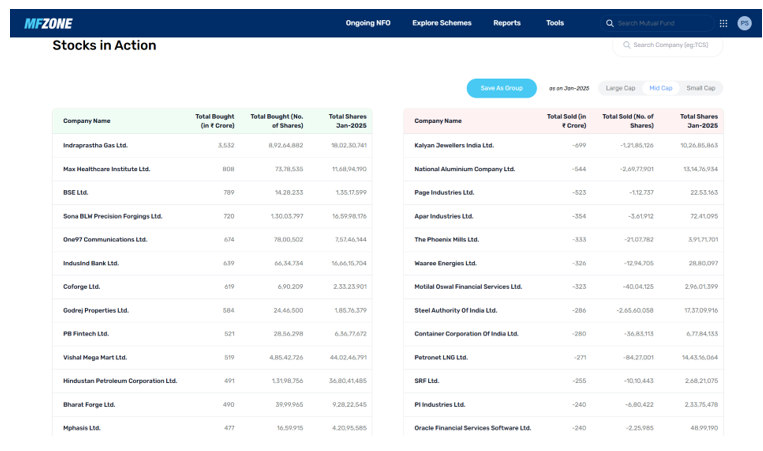This screenshot has height=451, width=763.
Task: Open the Reports menu
Action: point(507,23)
